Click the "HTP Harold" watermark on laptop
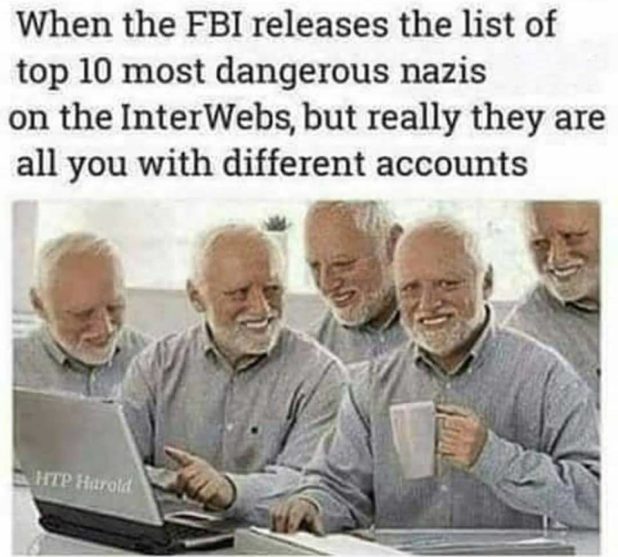 (x=83, y=482)
